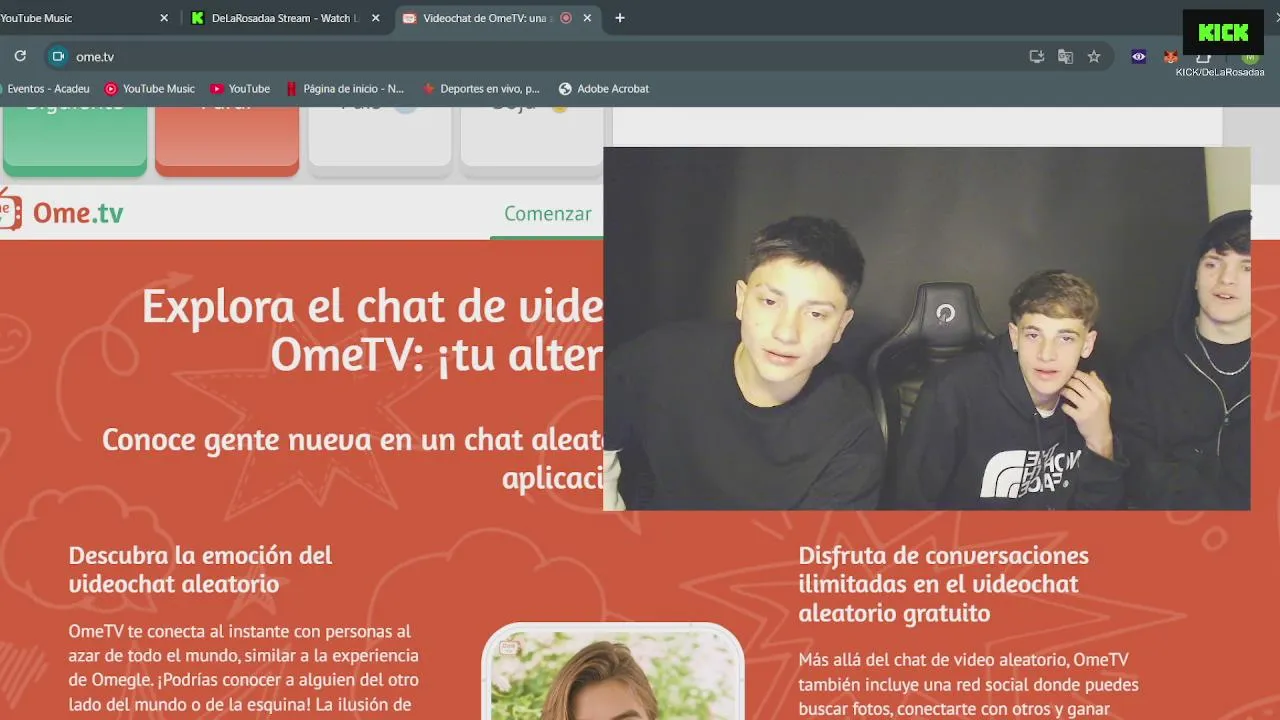The image size is (1280, 720).
Task: Click the paragraph "OmeTV te conecta al instante"
Action: (243, 668)
